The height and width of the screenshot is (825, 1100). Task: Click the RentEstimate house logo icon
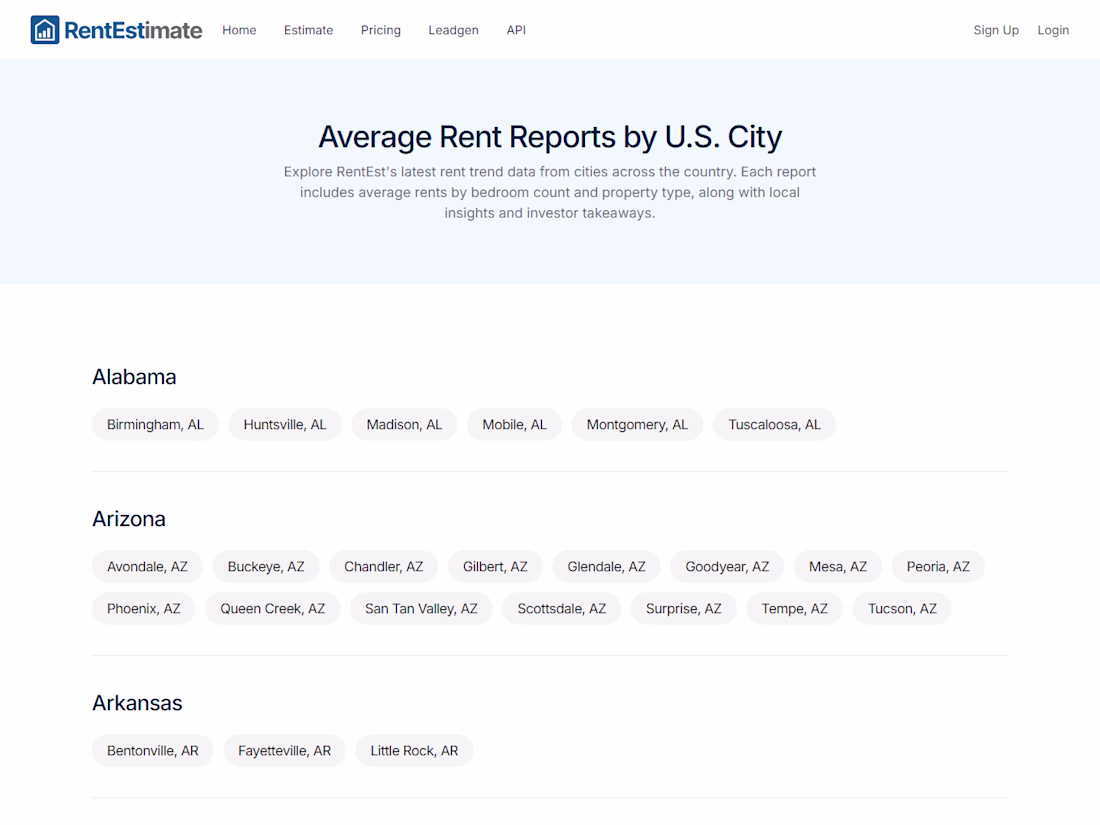tap(45, 30)
